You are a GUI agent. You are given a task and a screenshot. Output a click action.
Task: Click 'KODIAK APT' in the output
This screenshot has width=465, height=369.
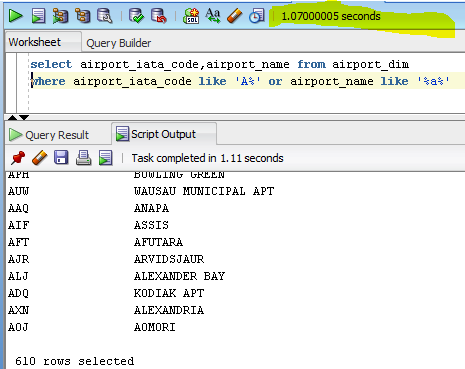click(x=169, y=293)
